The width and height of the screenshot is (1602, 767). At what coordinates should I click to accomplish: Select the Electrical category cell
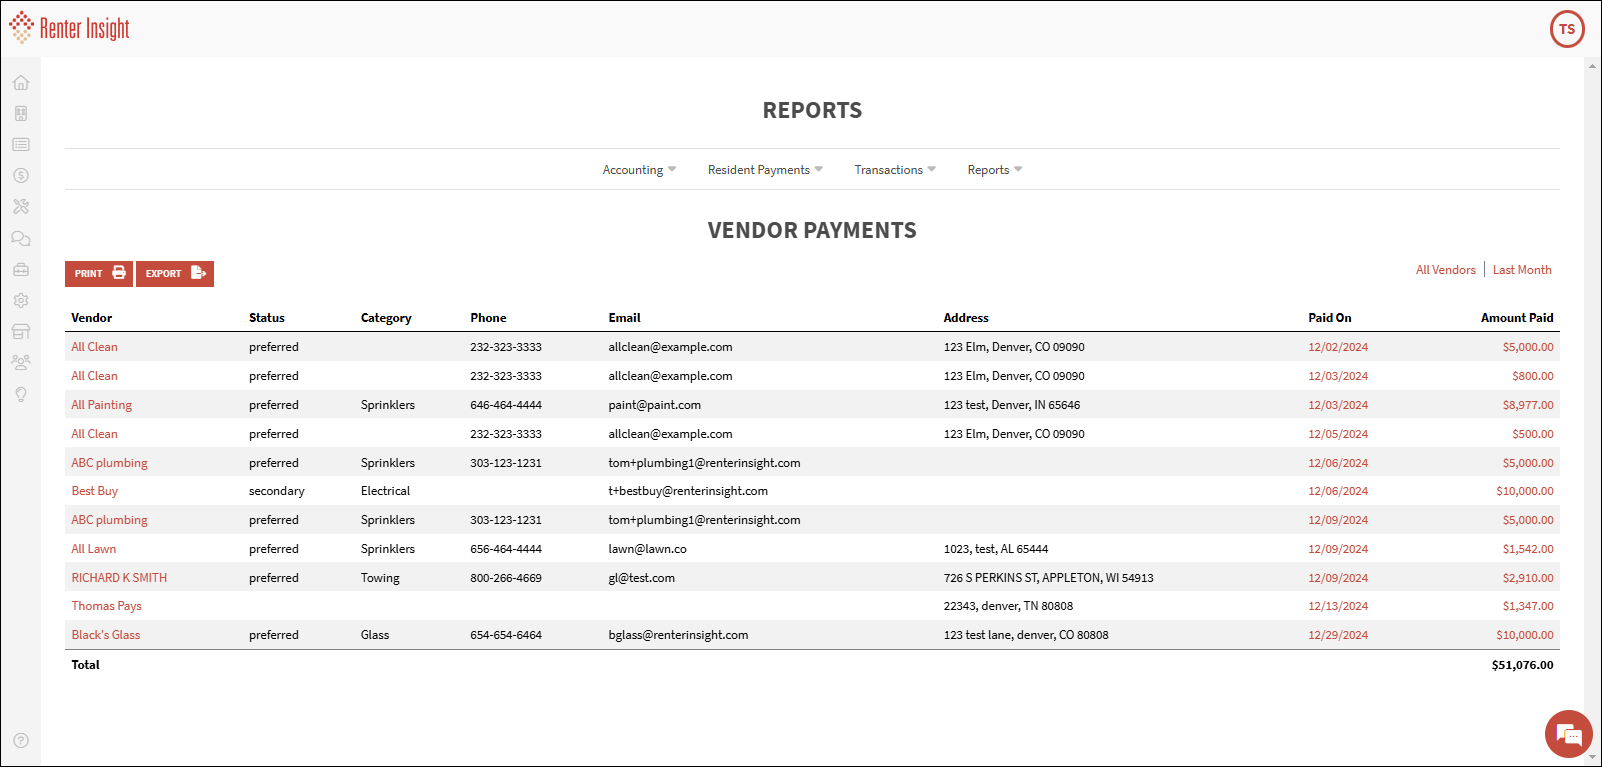[x=385, y=491]
